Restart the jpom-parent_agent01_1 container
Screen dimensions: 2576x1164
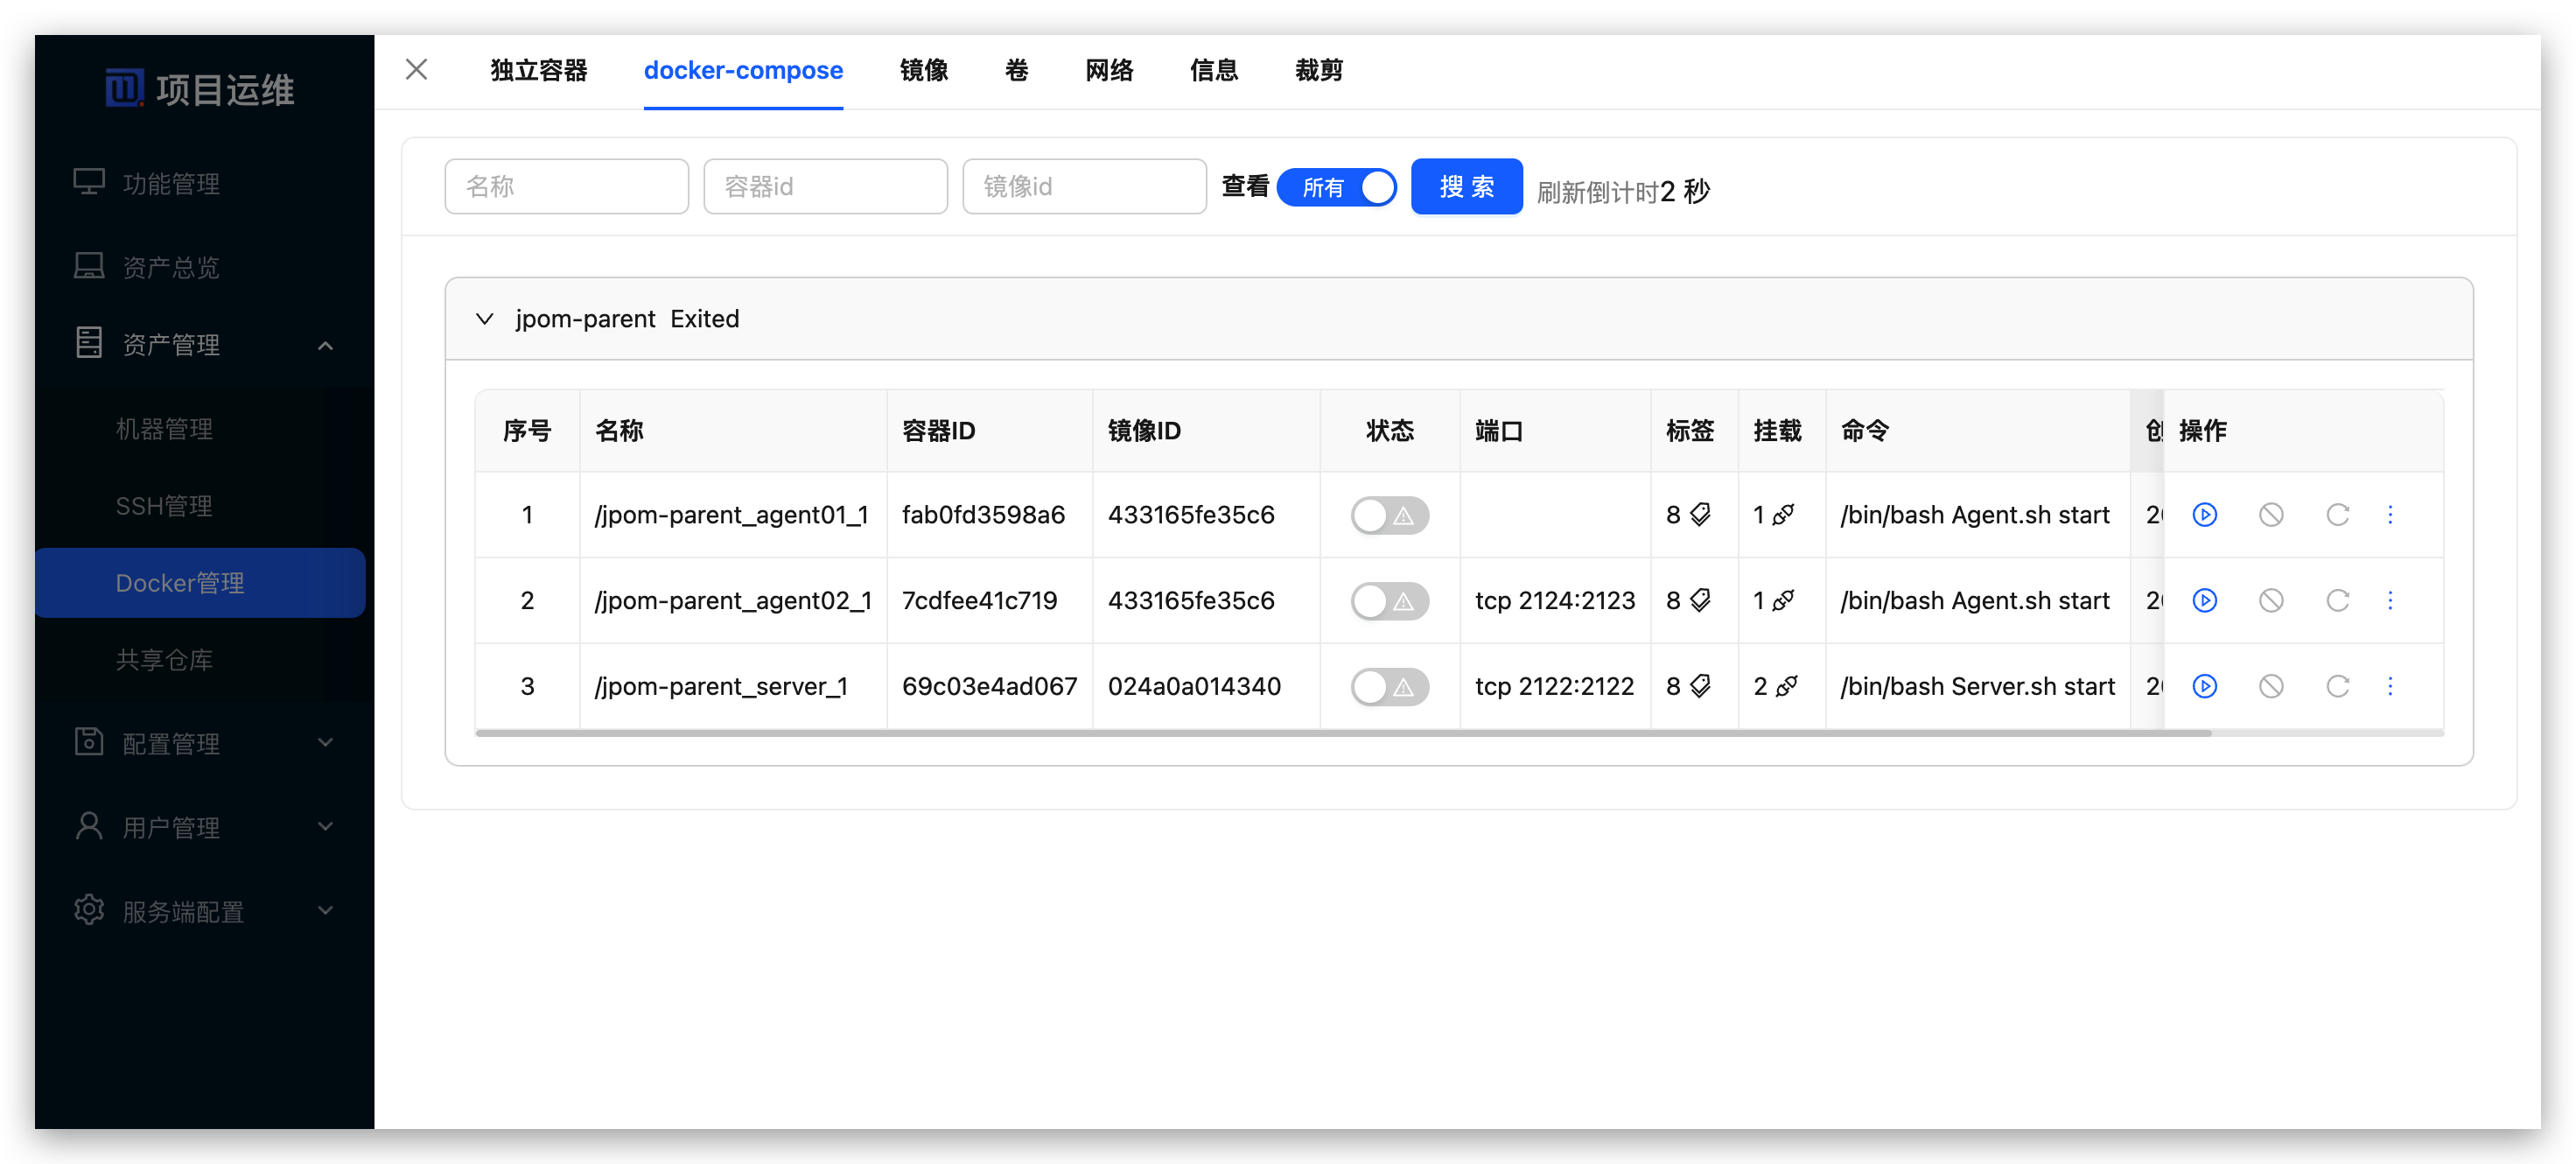pyautogui.click(x=2337, y=515)
